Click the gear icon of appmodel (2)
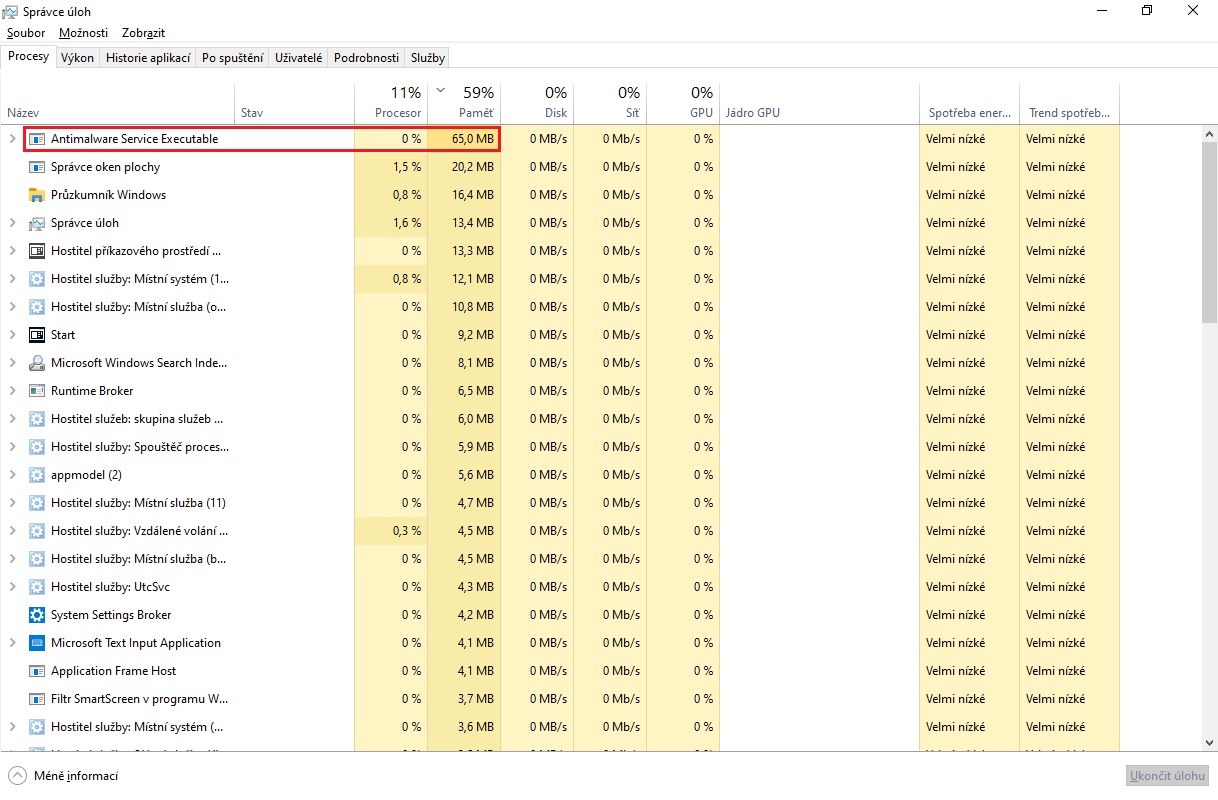1218x800 pixels. tap(37, 475)
